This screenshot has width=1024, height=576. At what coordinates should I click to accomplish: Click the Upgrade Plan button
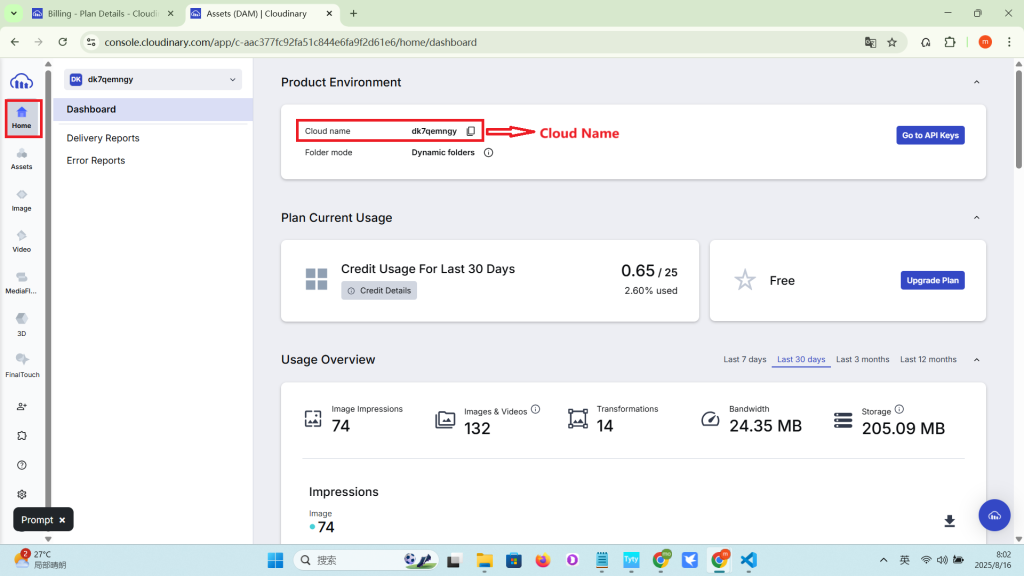click(x=933, y=280)
